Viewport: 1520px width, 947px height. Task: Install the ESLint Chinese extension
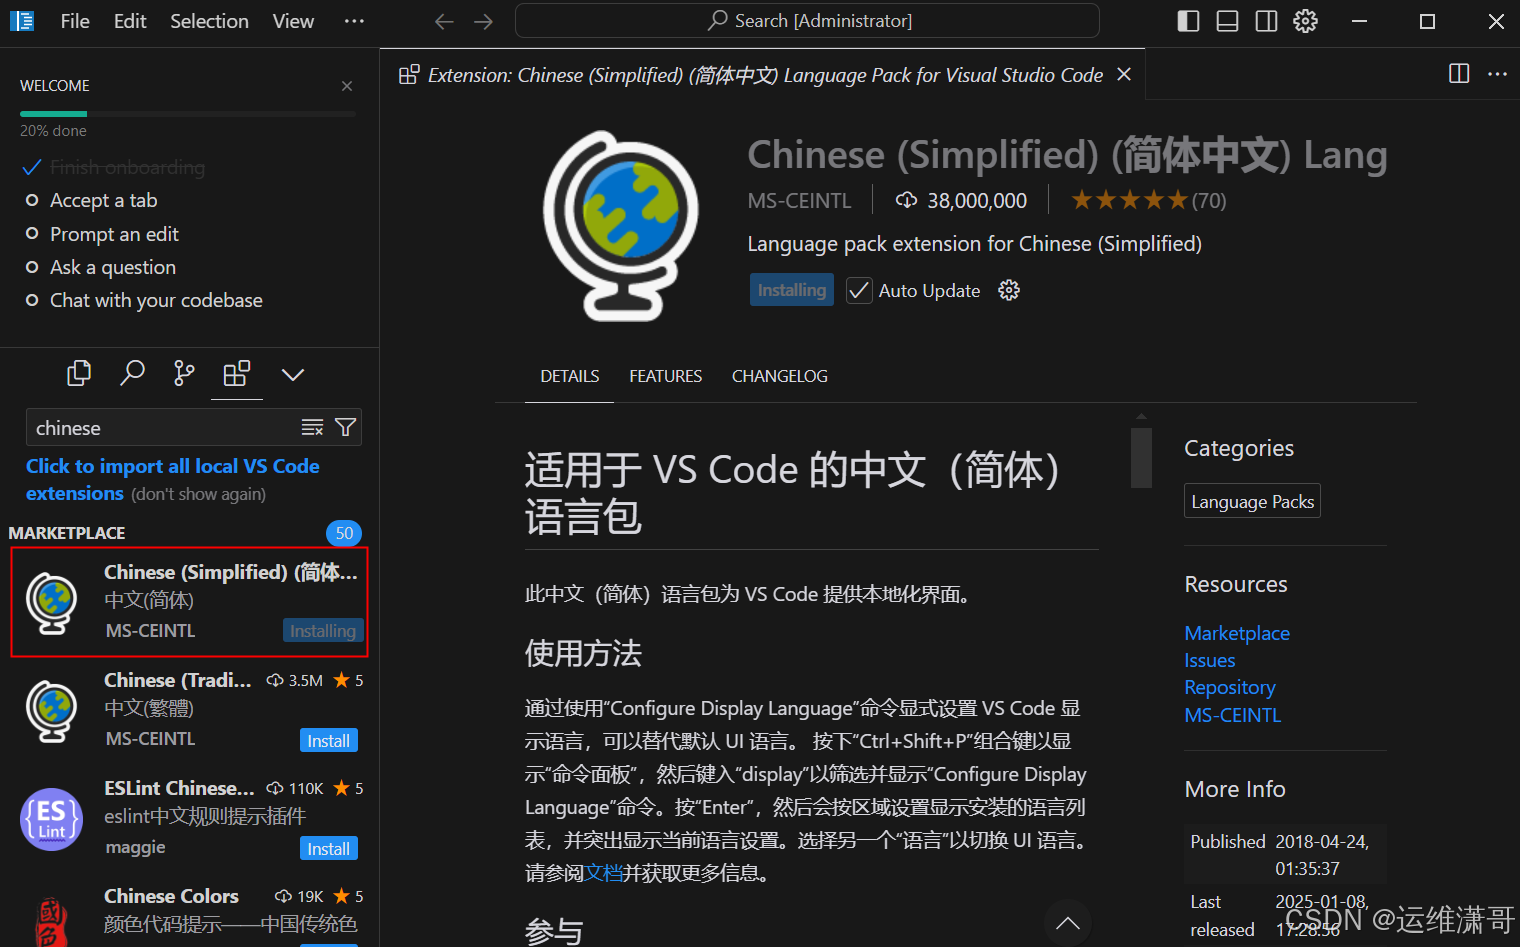[x=329, y=848]
